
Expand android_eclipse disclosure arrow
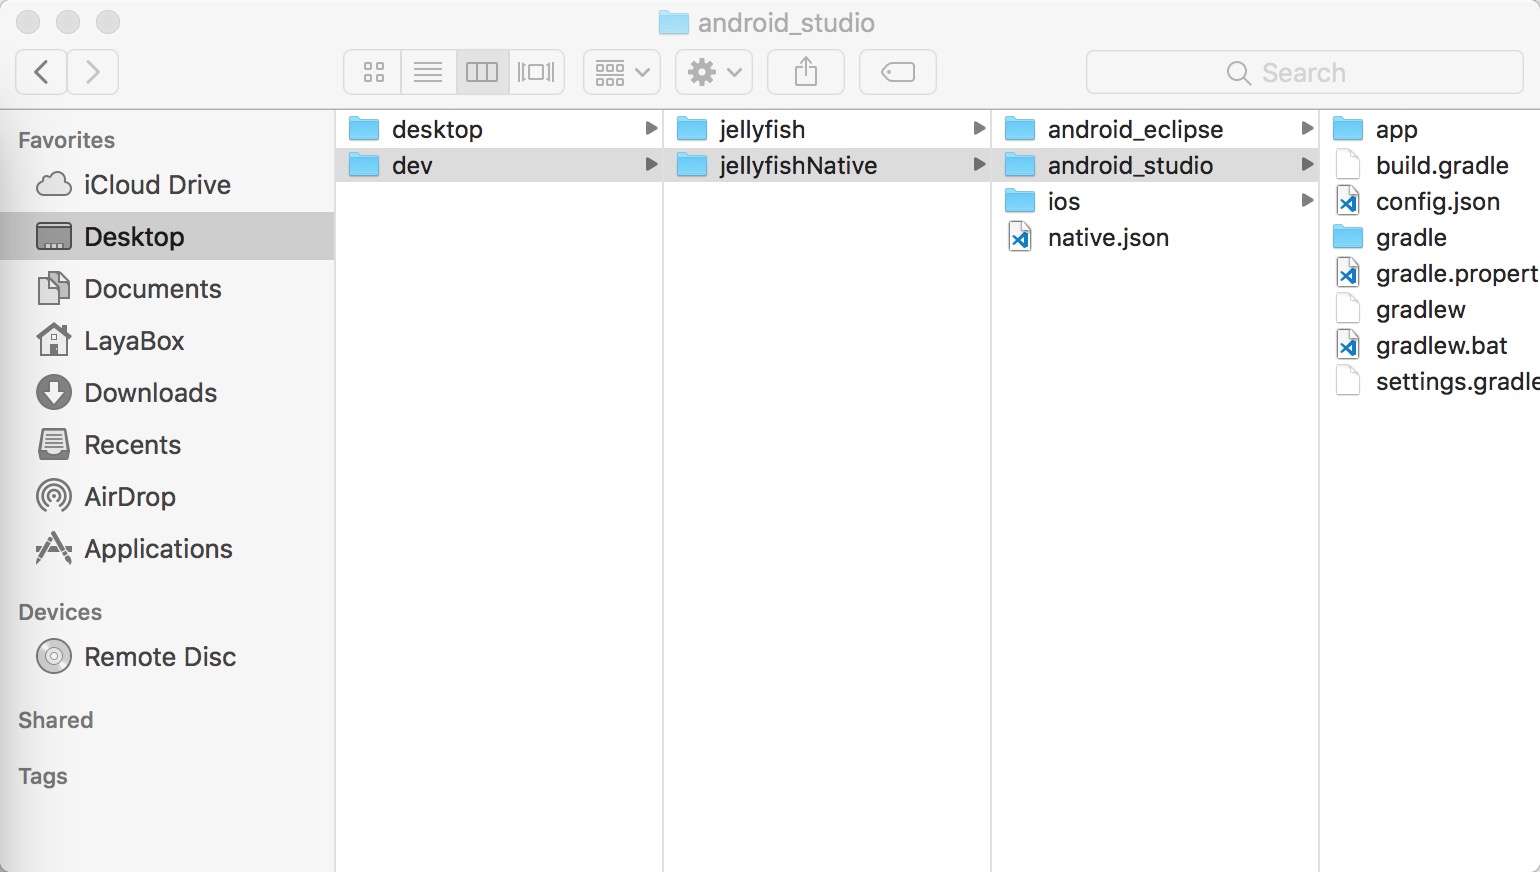coord(1307,128)
